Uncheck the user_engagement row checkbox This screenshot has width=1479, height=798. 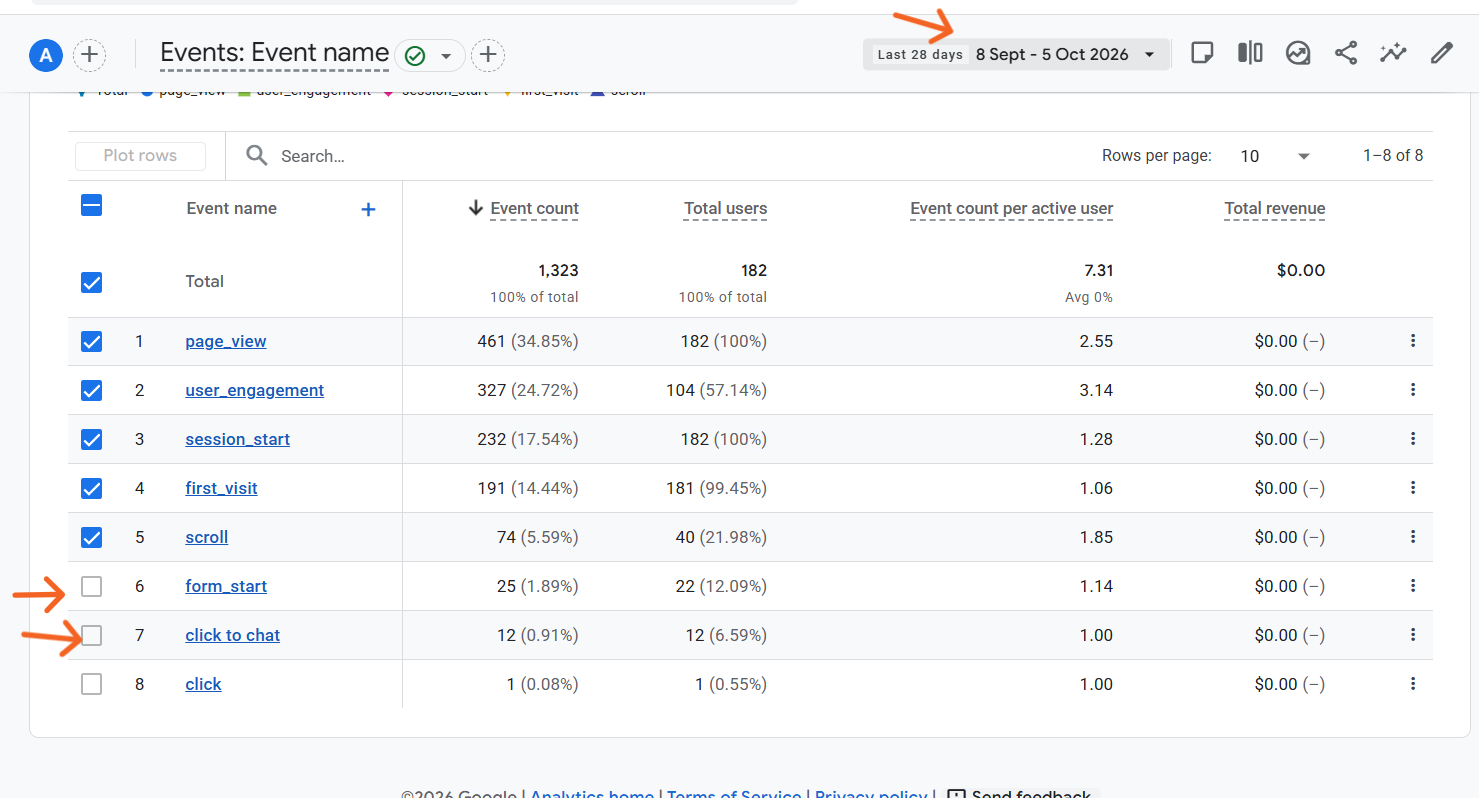(91, 391)
